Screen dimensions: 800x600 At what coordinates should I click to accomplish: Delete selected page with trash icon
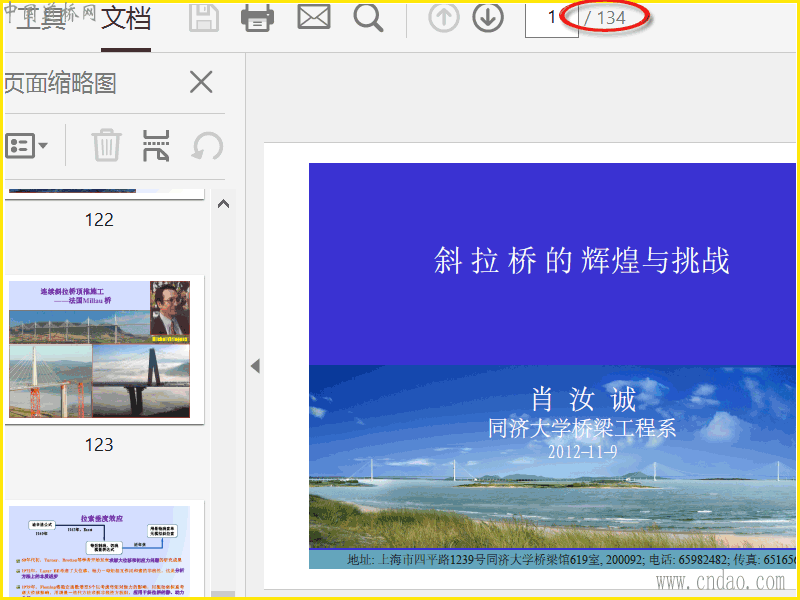pyautogui.click(x=106, y=145)
